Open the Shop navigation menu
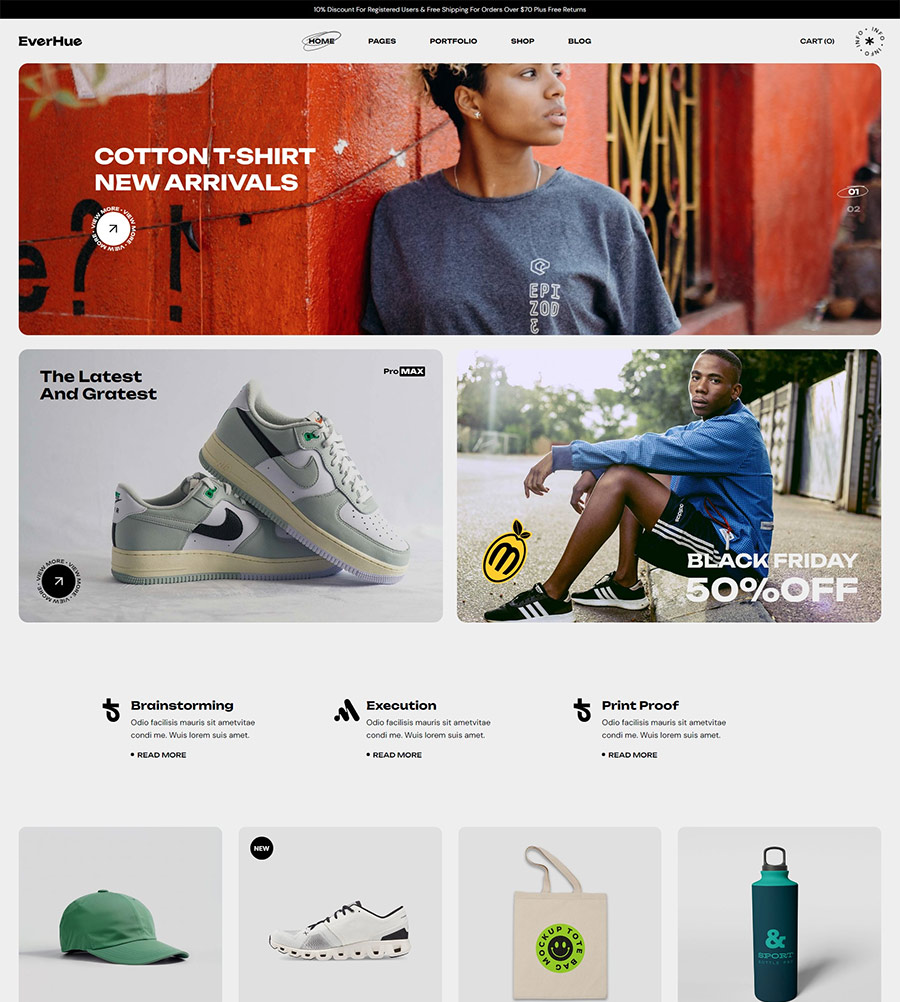 tap(522, 41)
